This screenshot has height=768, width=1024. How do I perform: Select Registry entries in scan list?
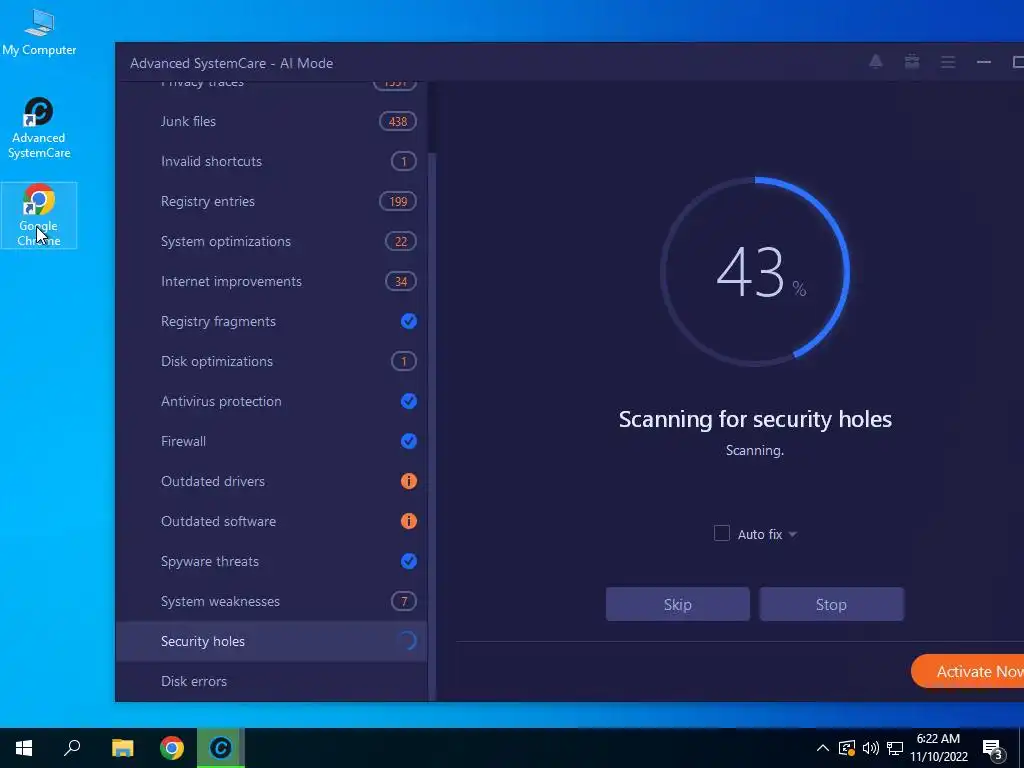(272, 201)
